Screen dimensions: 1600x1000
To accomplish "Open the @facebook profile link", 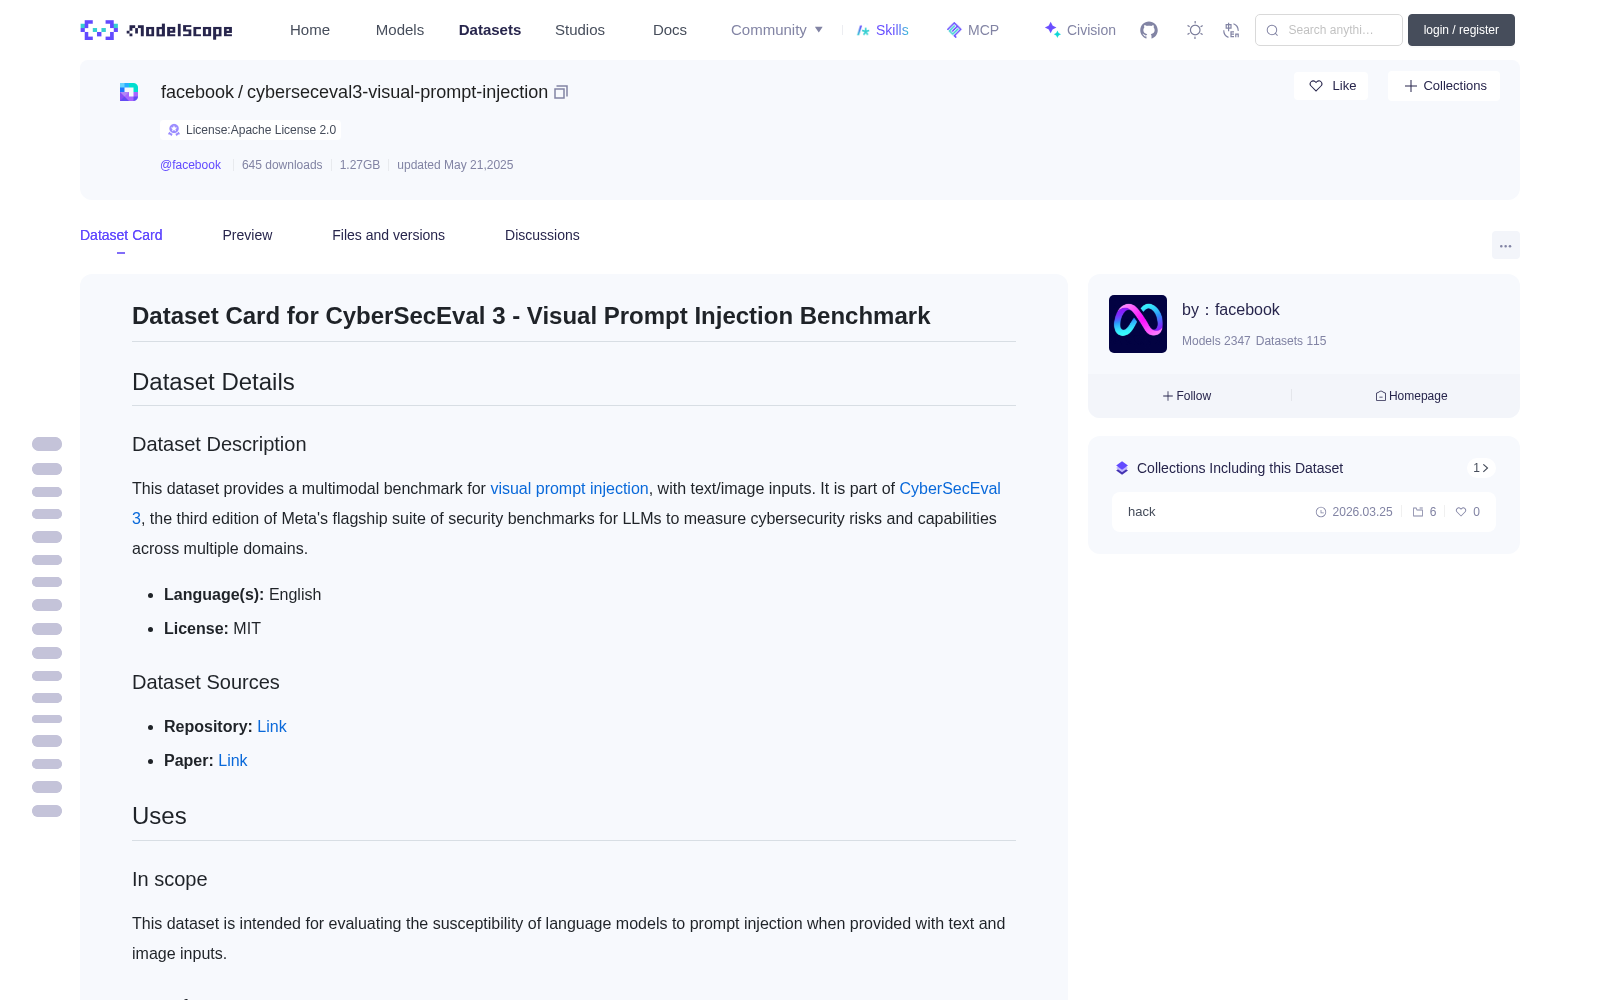I will pyautogui.click(x=190, y=165).
